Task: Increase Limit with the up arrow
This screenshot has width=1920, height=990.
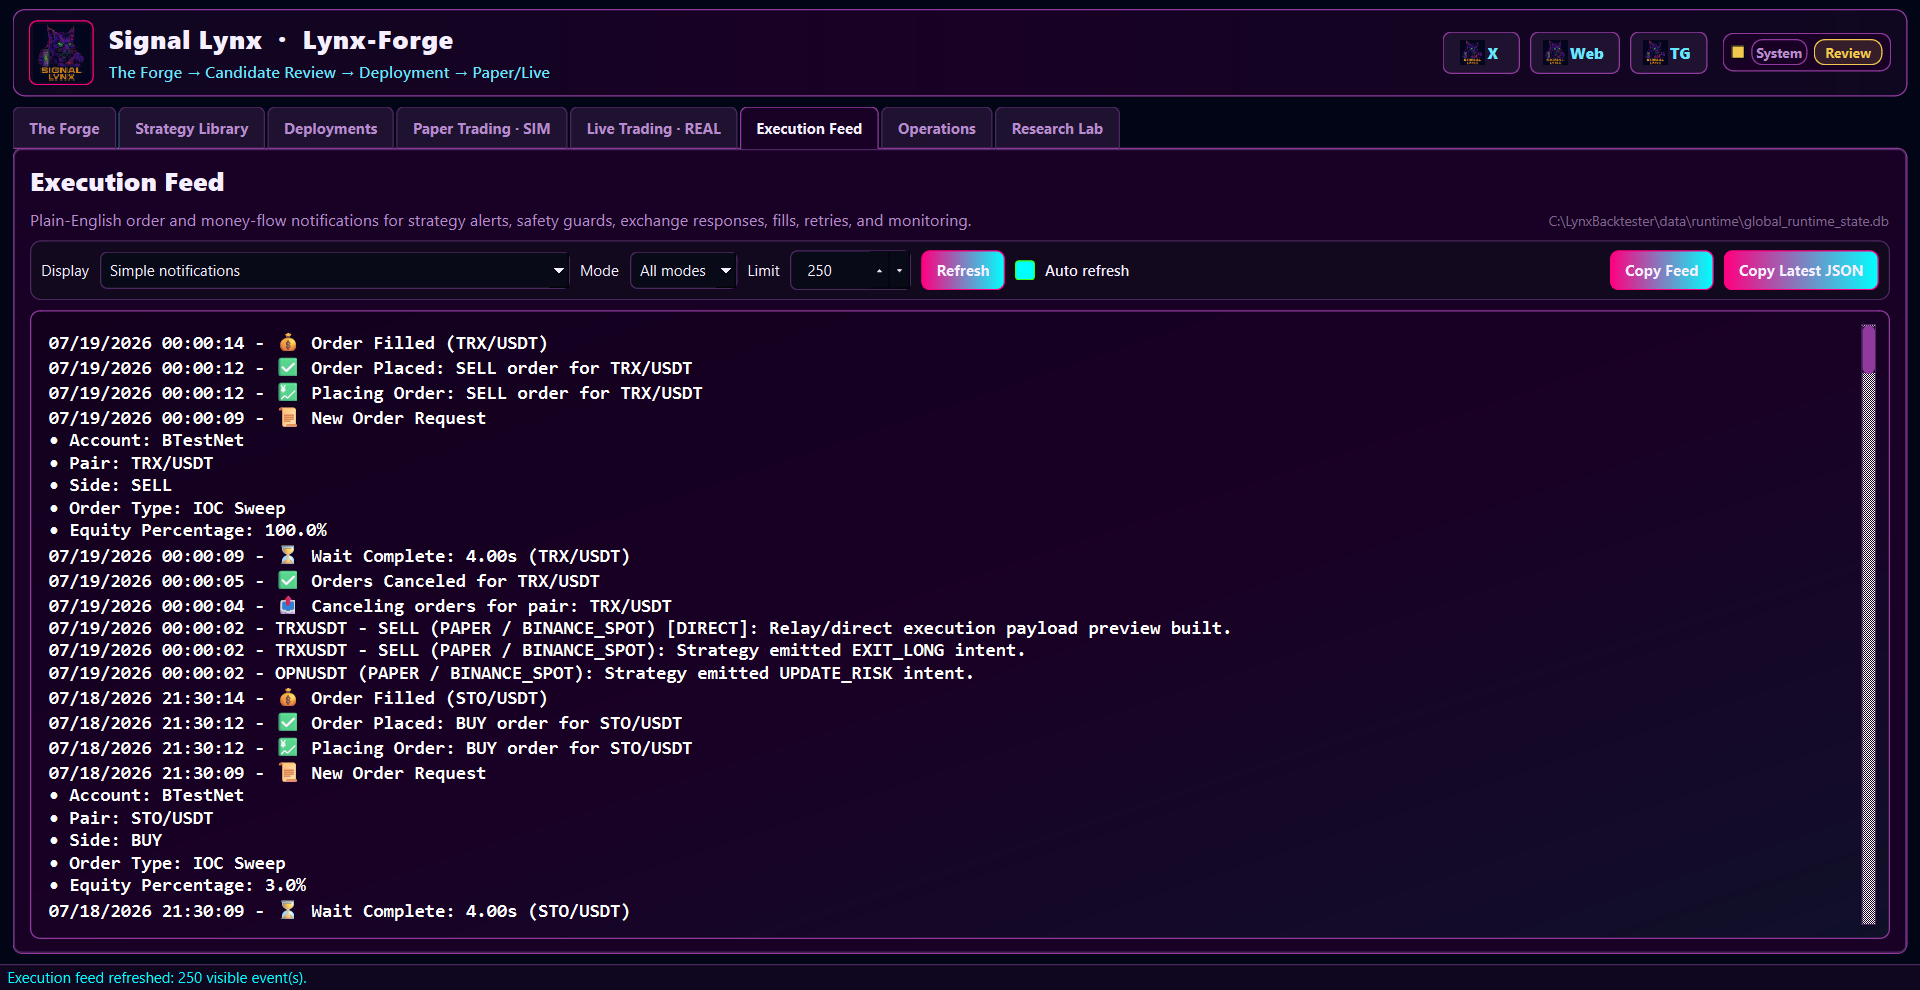Action: pos(879,271)
